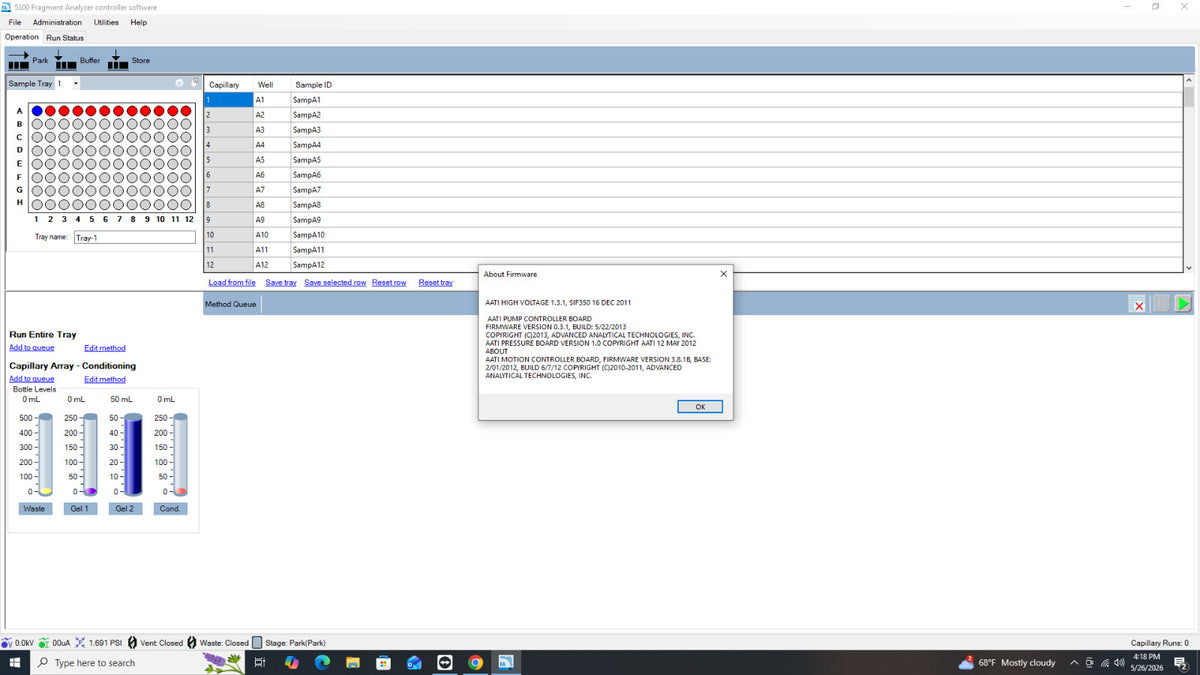The height and width of the screenshot is (675, 1200).
Task: Switch to the Operation tab
Action: click(x=22, y=37)
